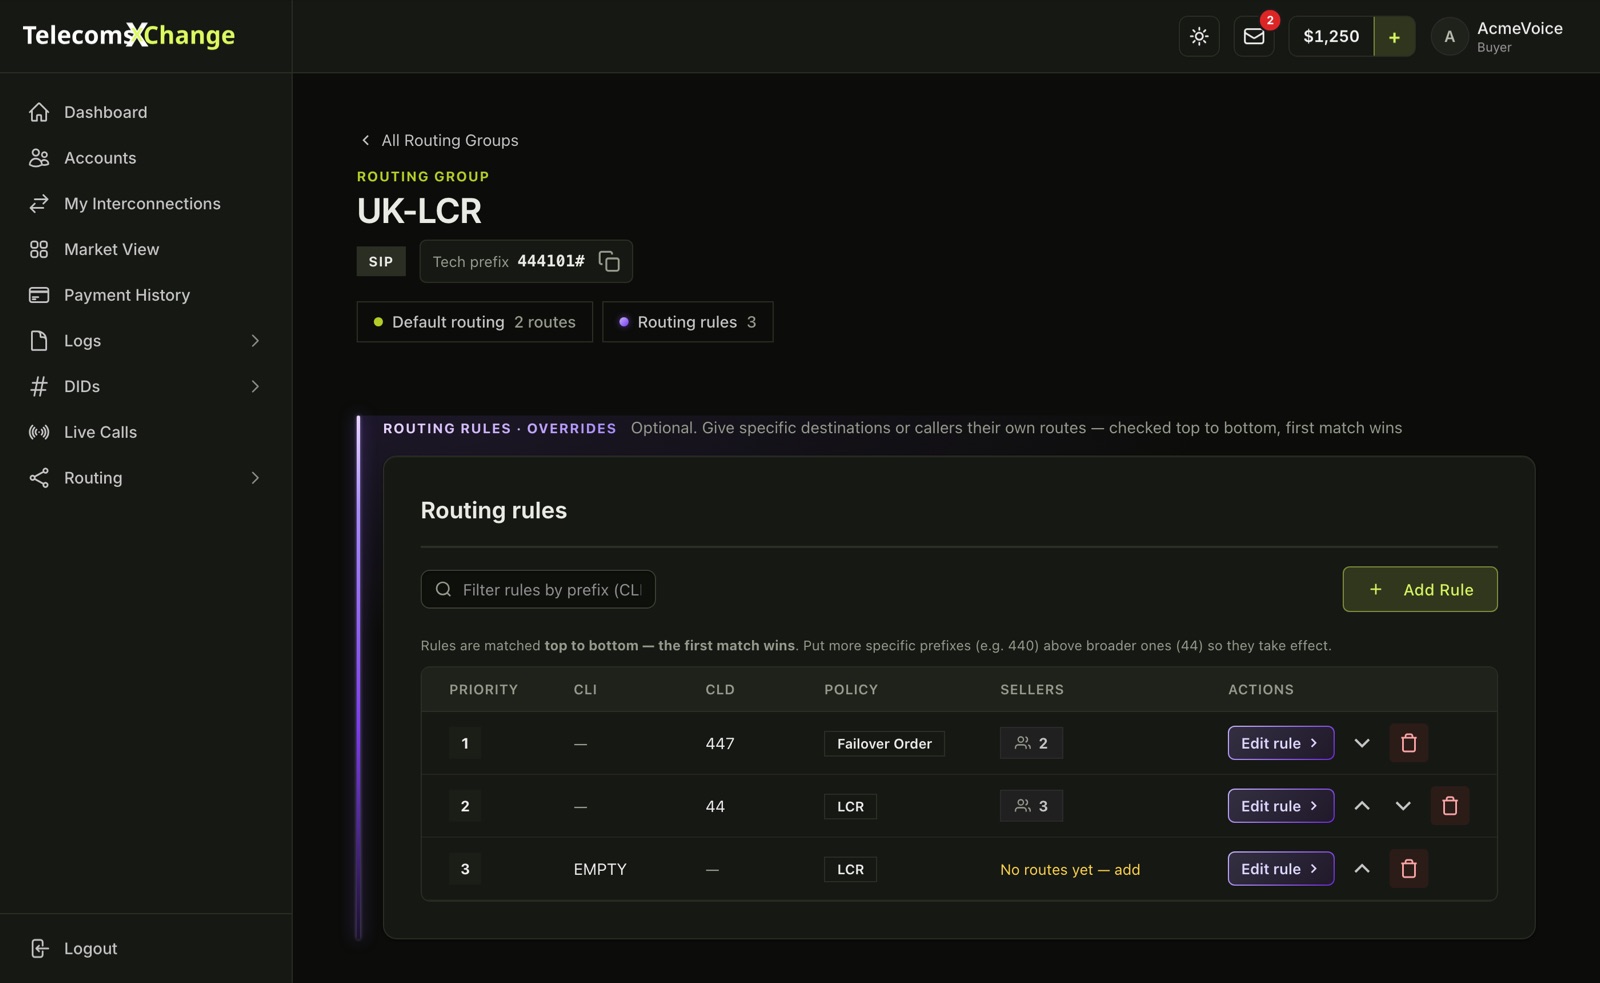
Task: Expand the Routing submenu chevron
Action: [255, 478]
